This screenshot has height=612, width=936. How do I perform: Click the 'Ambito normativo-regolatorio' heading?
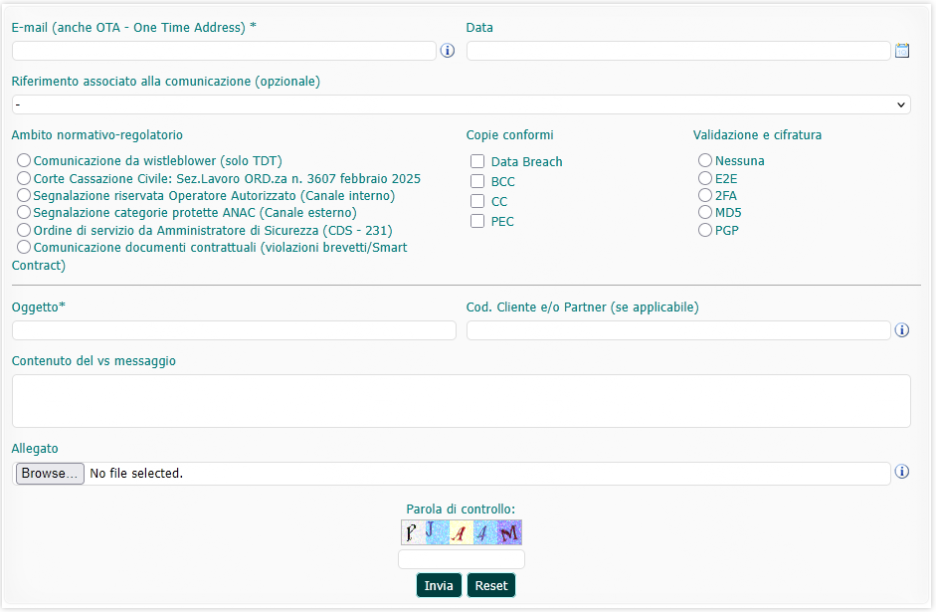[x=97, y=135]
